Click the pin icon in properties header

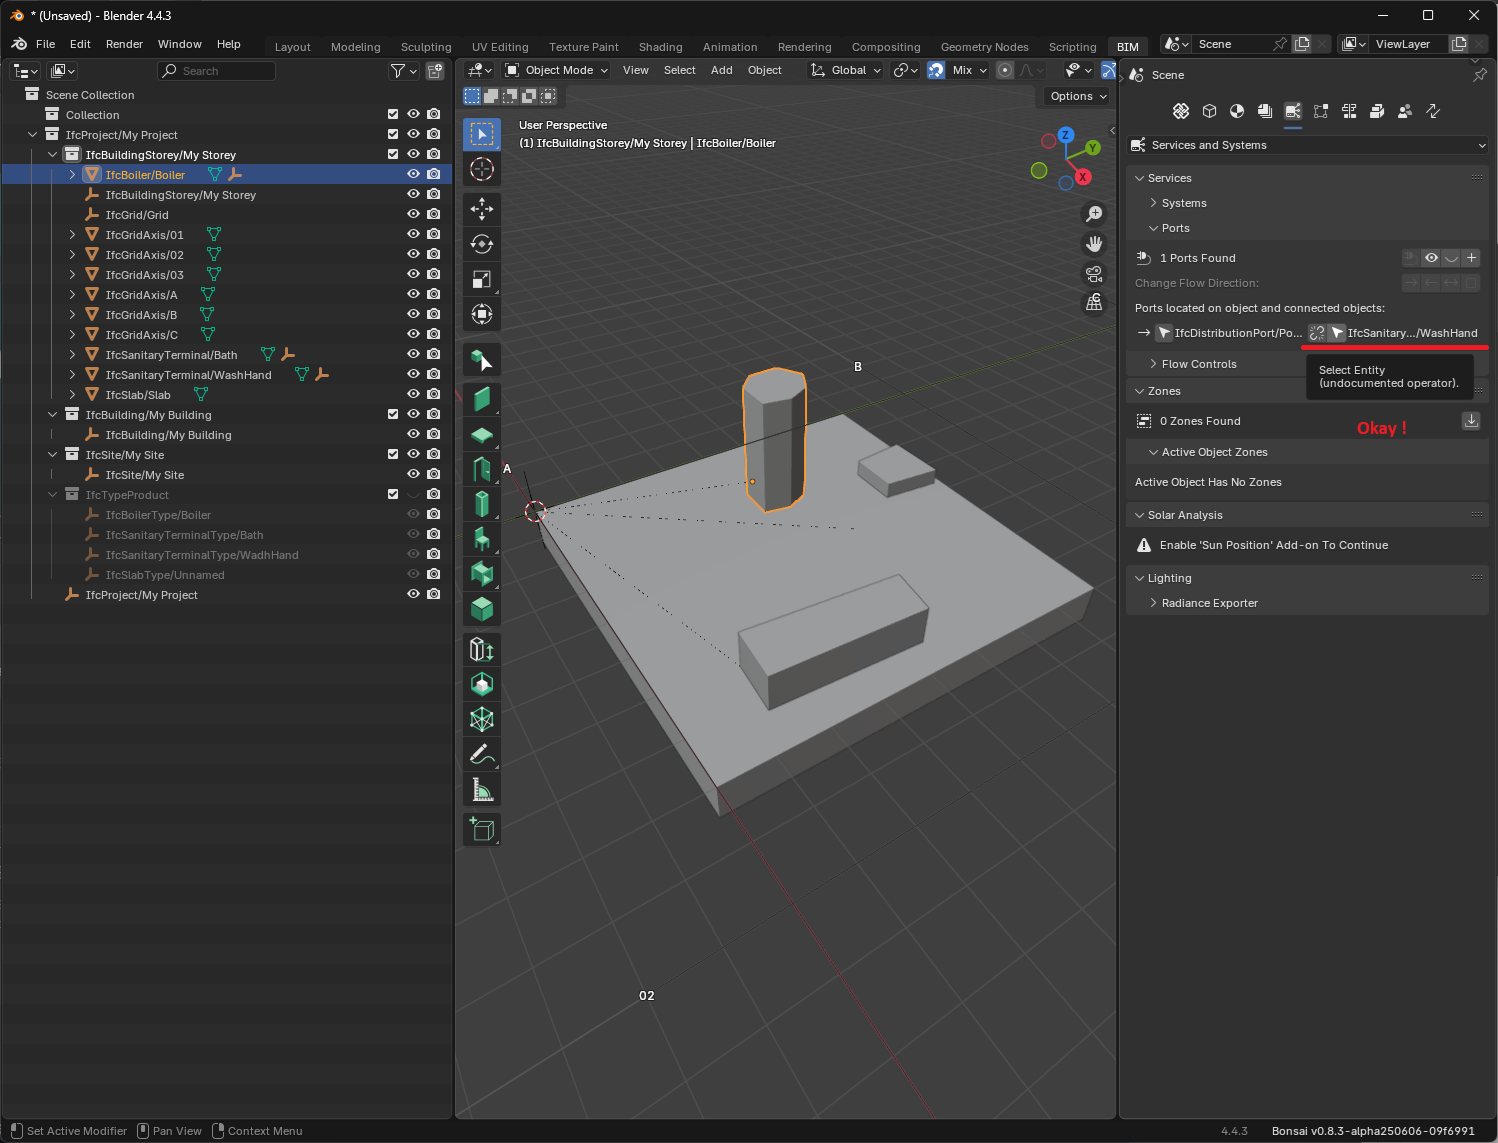tap(1479, 75)
